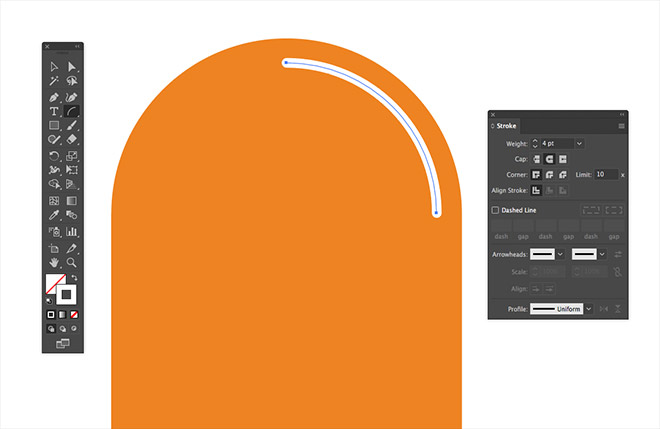Viewport: 660px width, 429px height.
Task: Collapse the Stroke panel with double arrows
Action: click(x=622, y=115)
